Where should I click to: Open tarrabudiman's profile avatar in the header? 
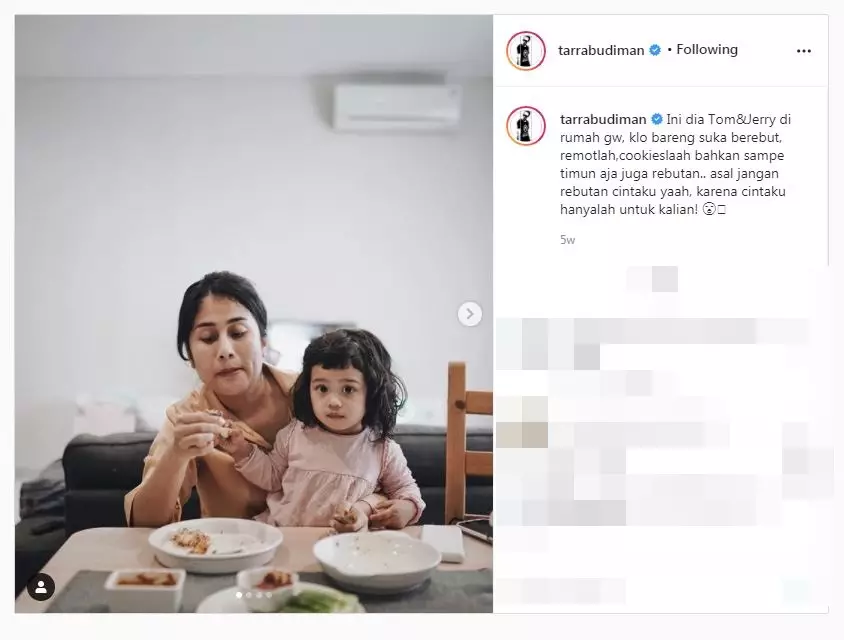click(x=526, y=51)
